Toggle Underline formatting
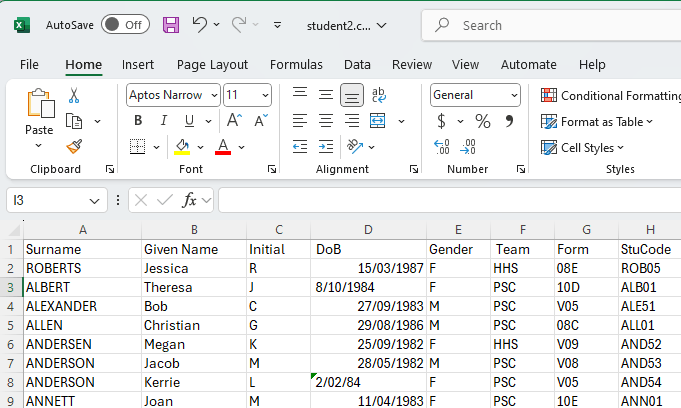Screen dimensions: 681x408 pos(189,120)
